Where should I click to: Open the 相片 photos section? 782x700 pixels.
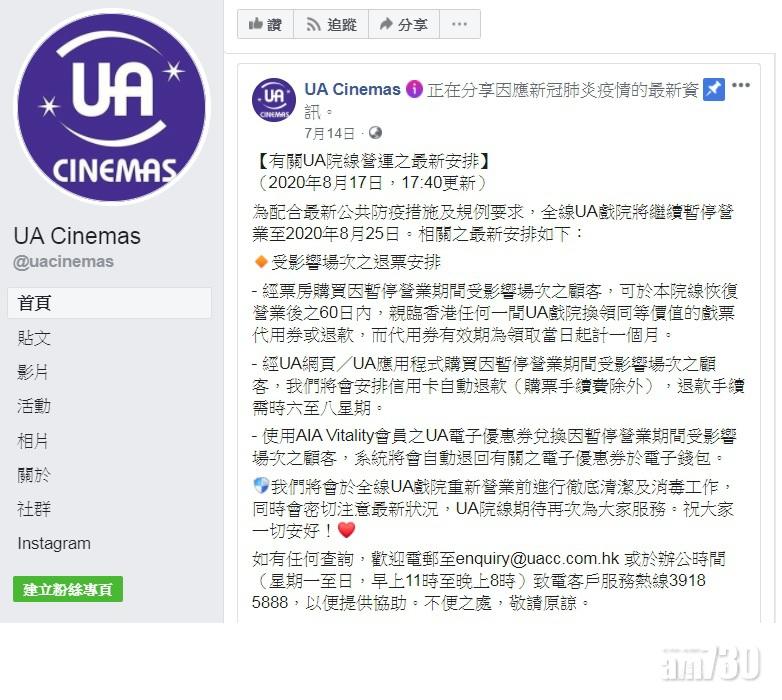tap(32, 441)
